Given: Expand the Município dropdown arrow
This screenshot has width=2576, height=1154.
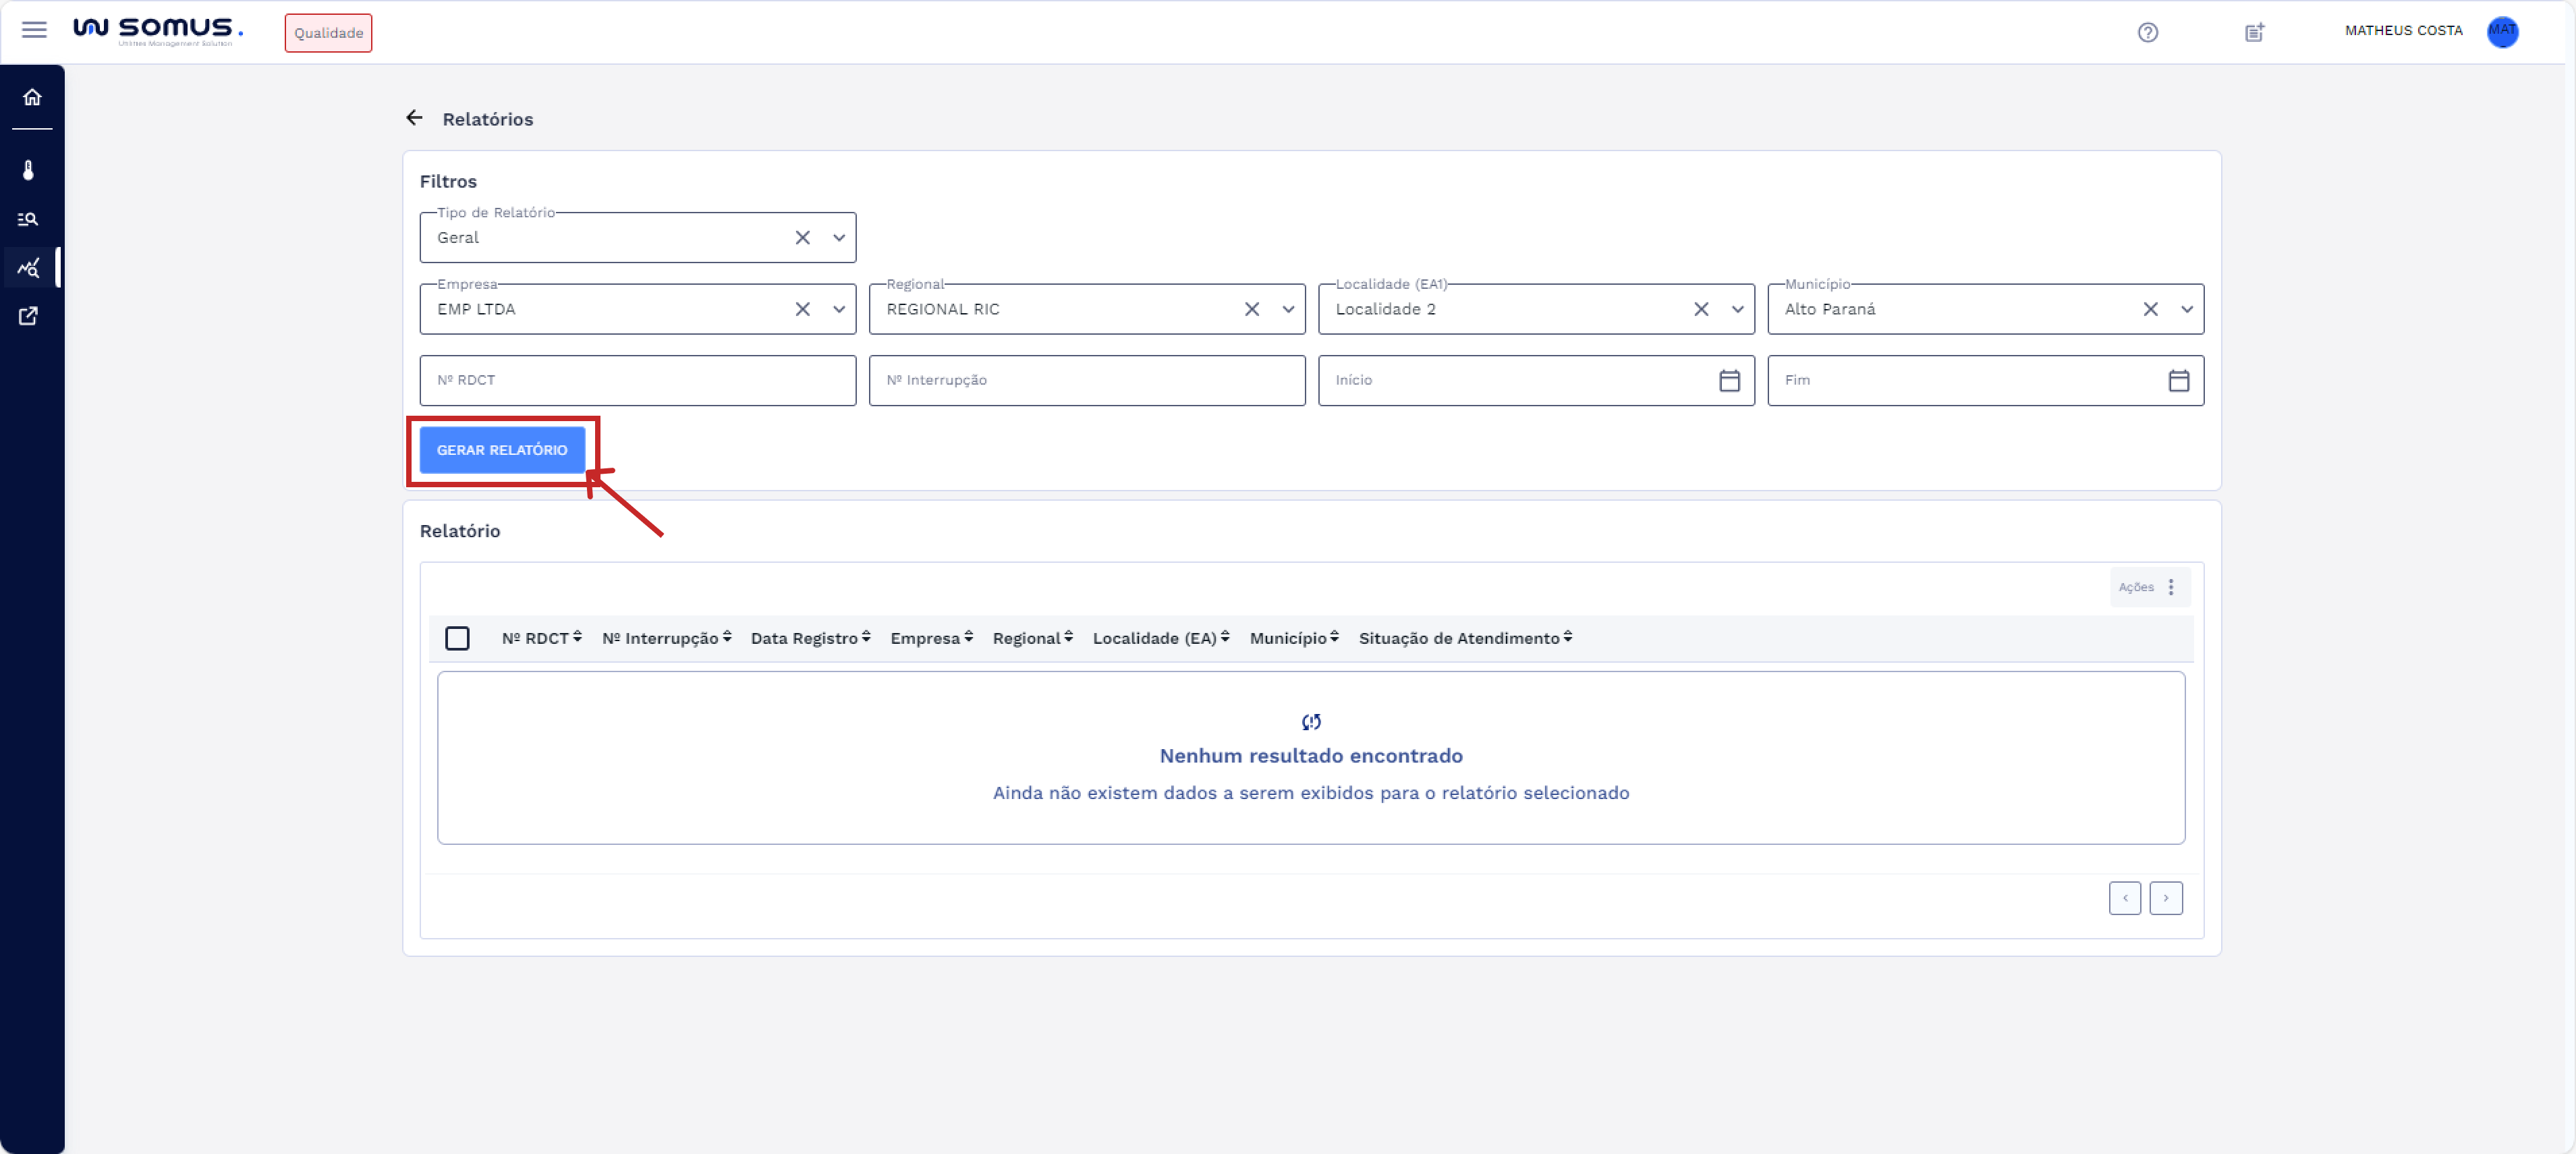Looking at the screenshot, I should (2187, 310).
